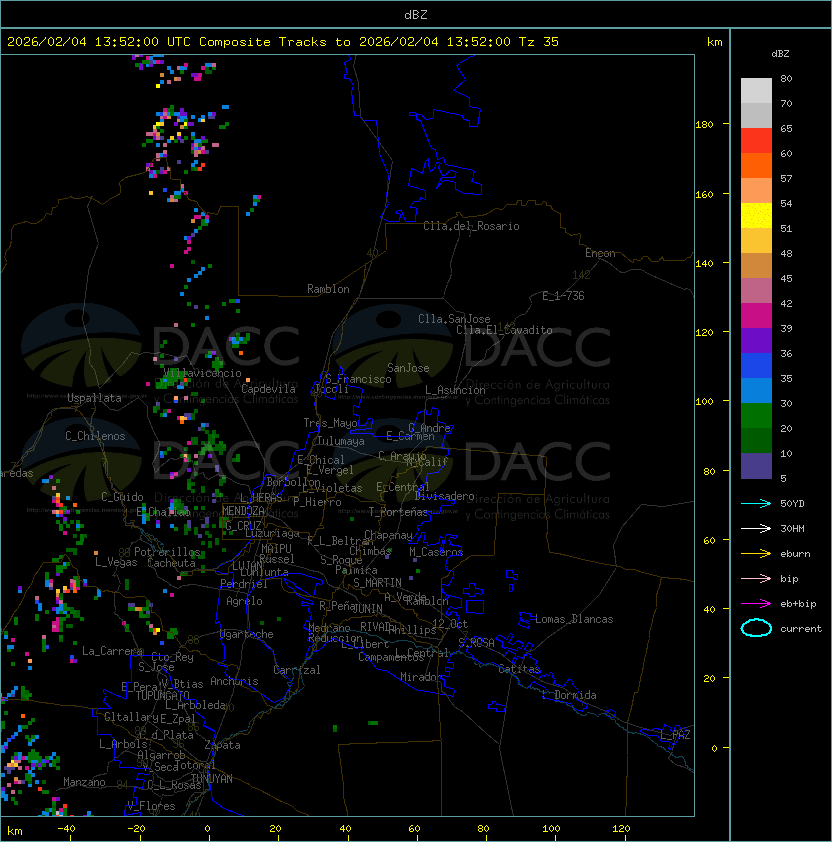Click the Clla.del_Rosario map label
Viewport: 832px width, 842px height.
pyautogui.click(x=471, y=226)
